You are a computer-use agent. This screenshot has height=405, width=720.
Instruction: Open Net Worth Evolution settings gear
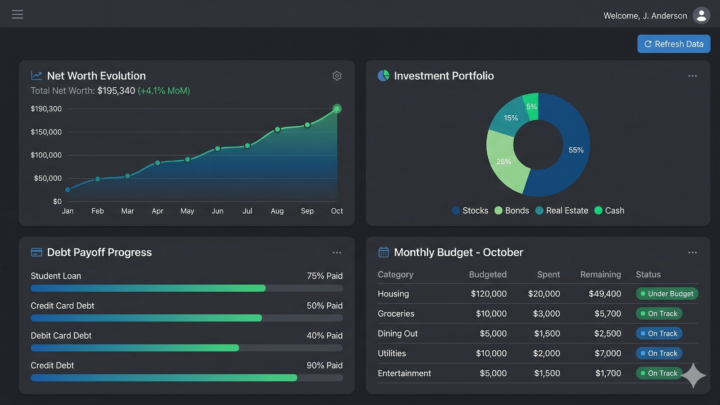[337, 76]
